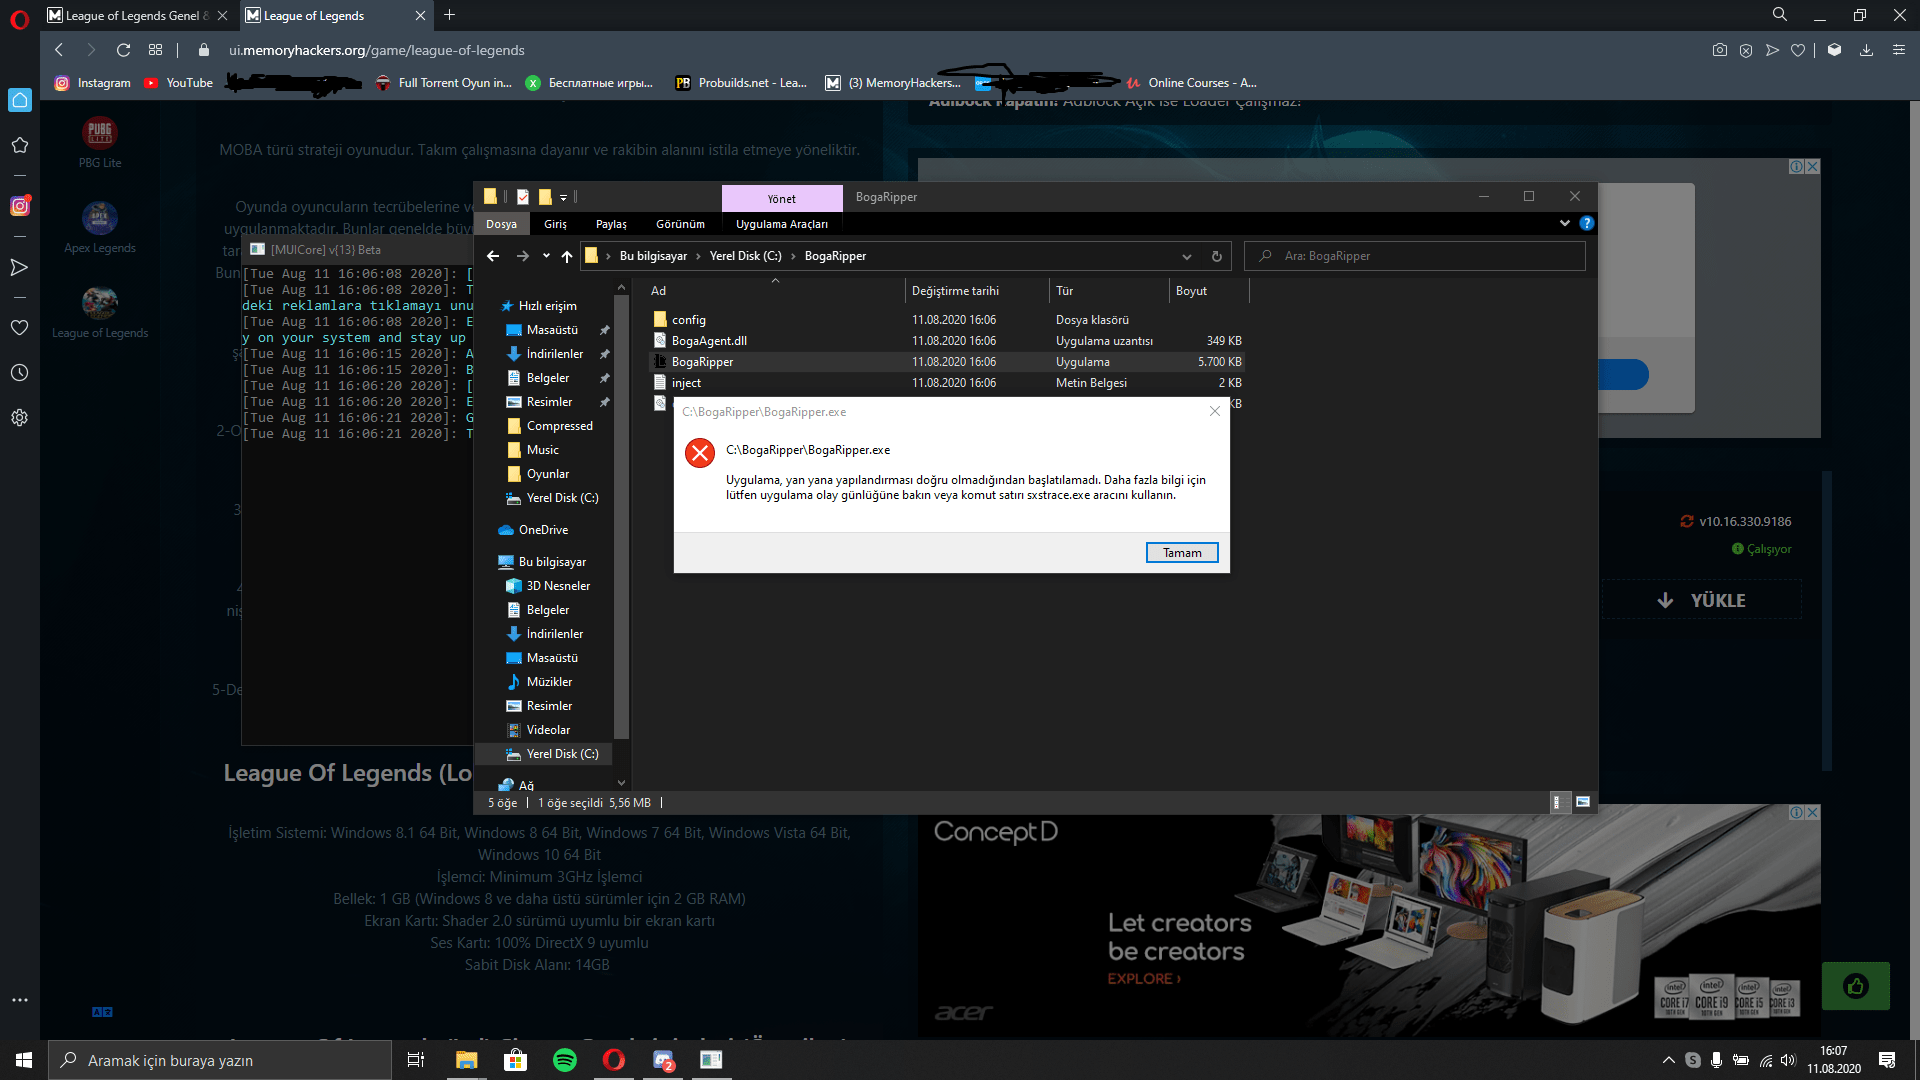Open İndirilenler under Hızlı erişim

pos(555,354)
